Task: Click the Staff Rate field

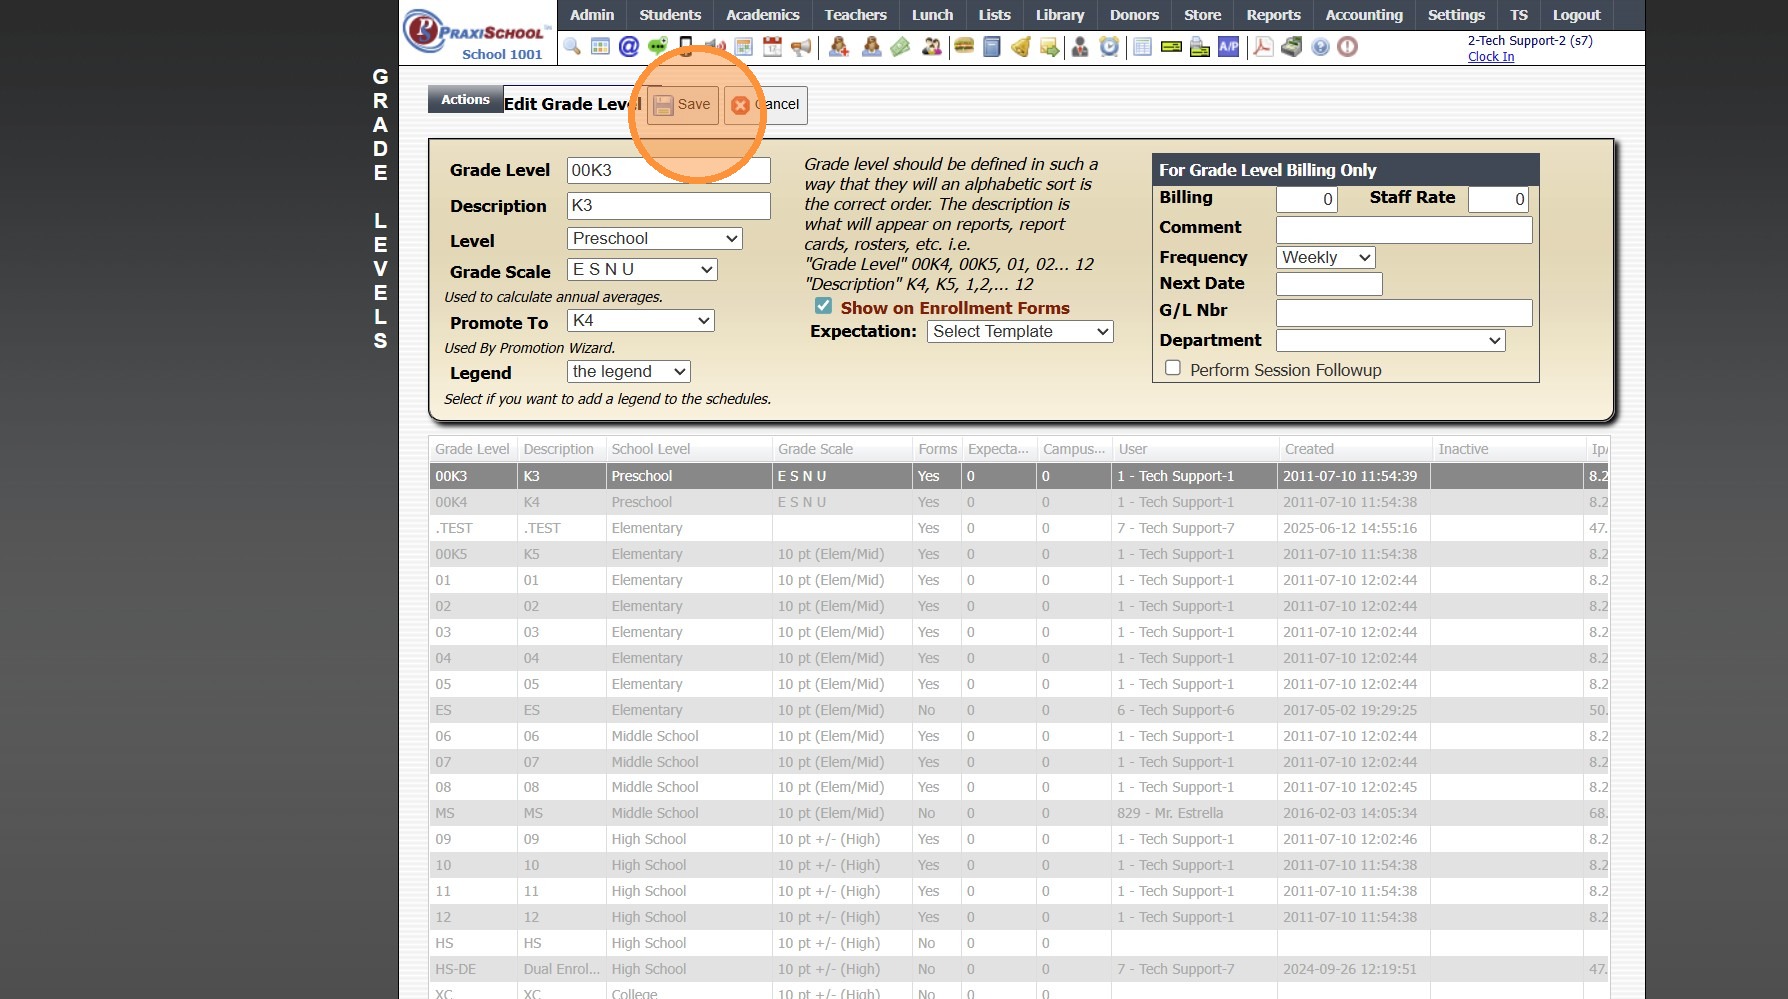Action: pos(1498,199)
